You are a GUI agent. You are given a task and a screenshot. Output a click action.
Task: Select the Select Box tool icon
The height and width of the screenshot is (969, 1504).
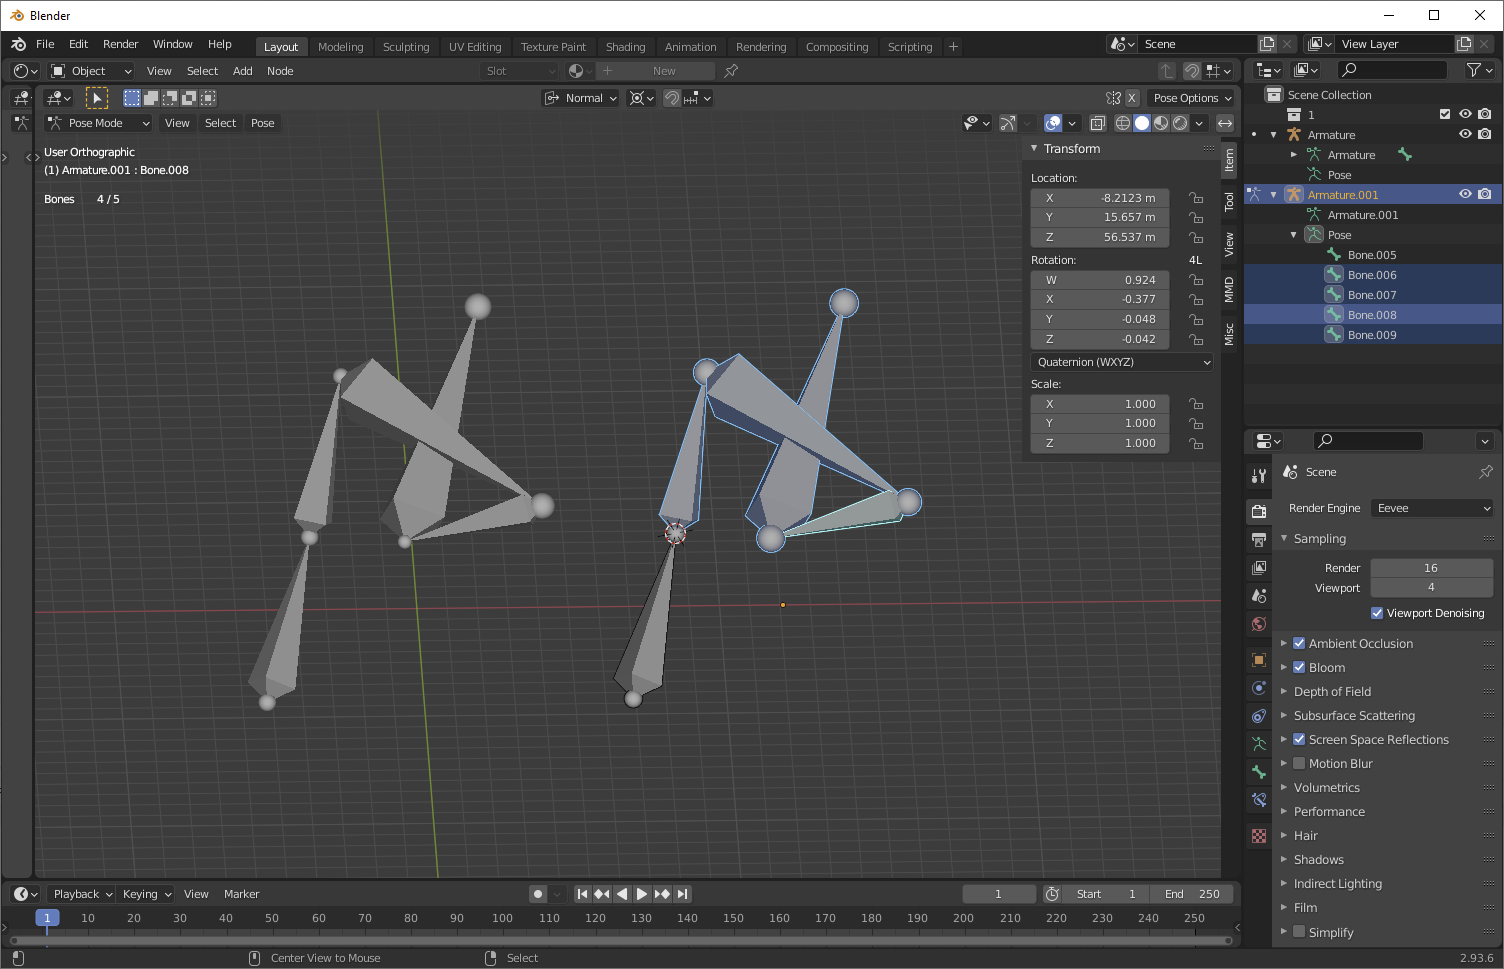click(x=97, y=98)
